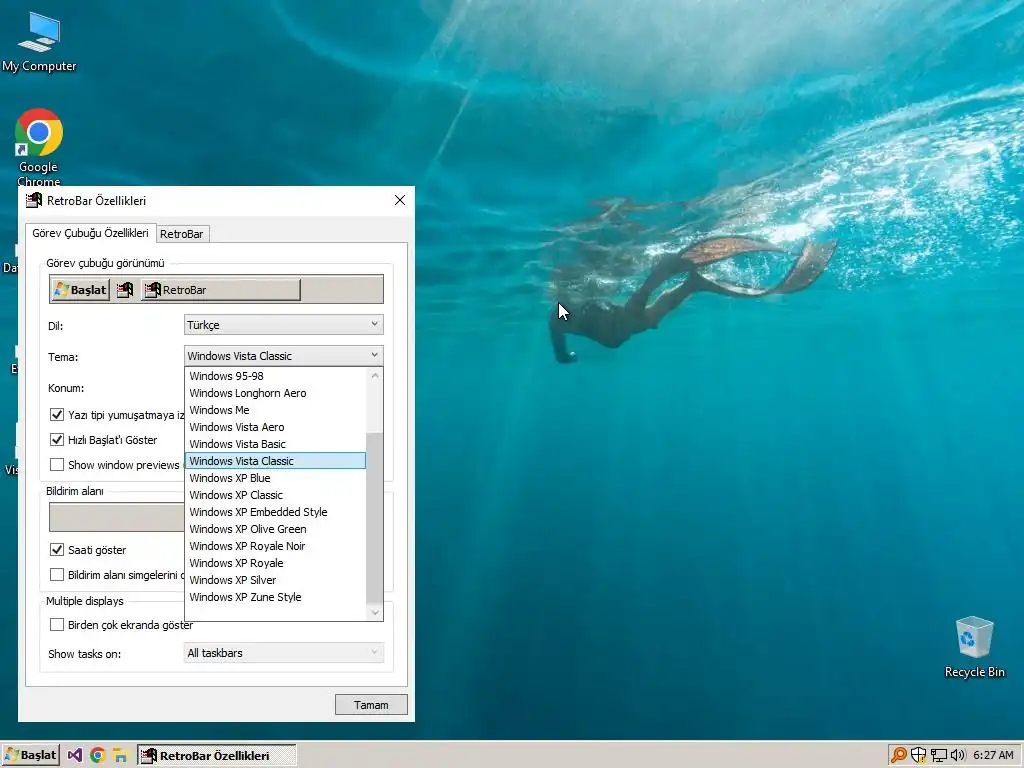Viewport: 1024px width, 768px height.
Task: Toggle Bildirim alanı simgelerini checkbox
Action: (57, 574)
